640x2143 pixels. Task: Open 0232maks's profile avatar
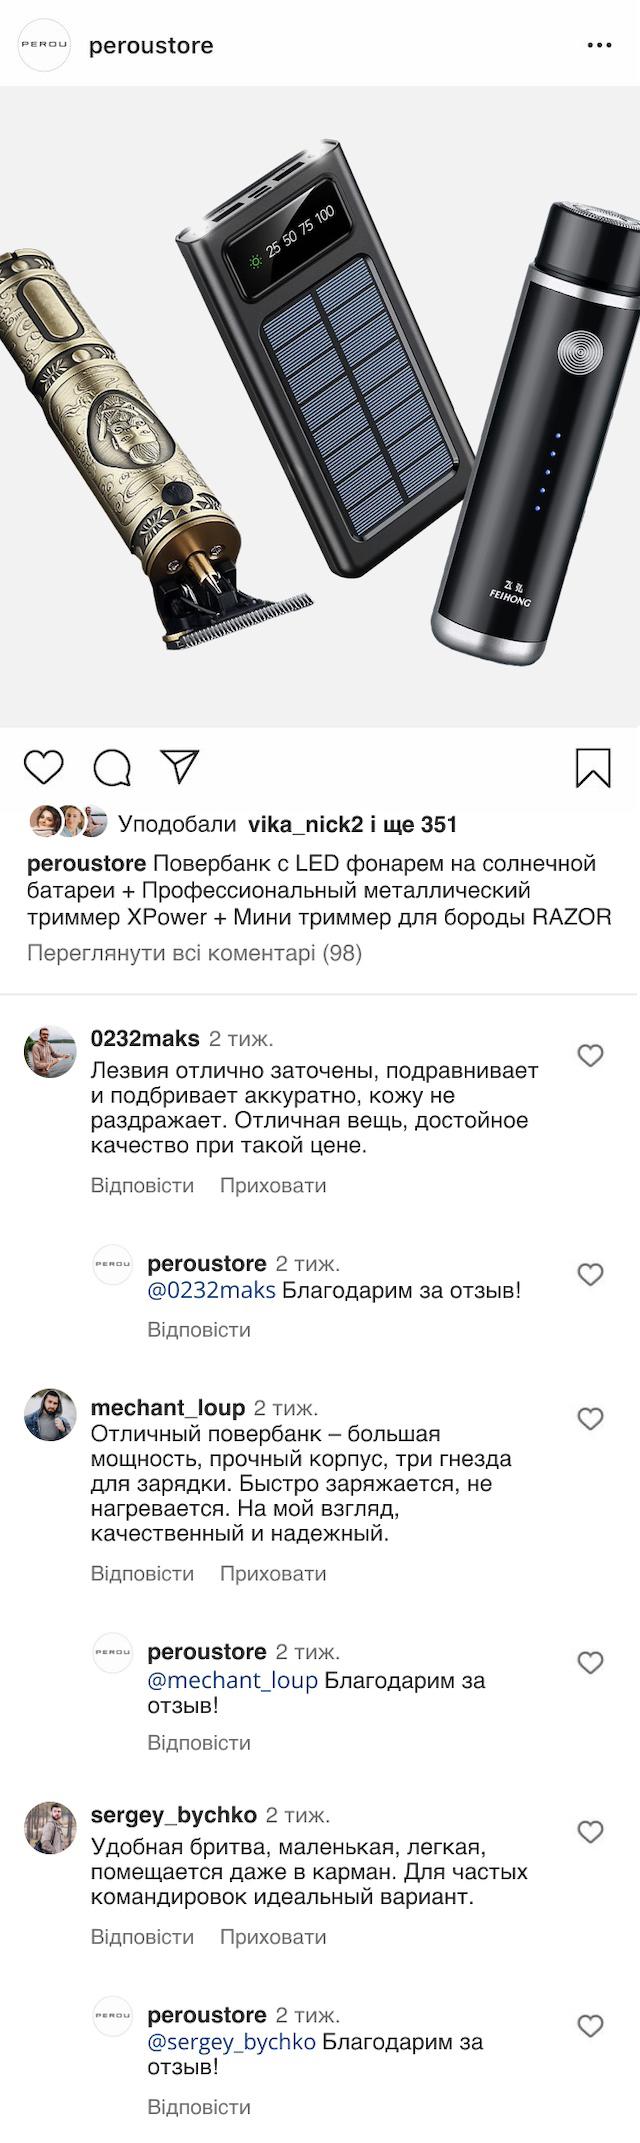coord(50,1051)
